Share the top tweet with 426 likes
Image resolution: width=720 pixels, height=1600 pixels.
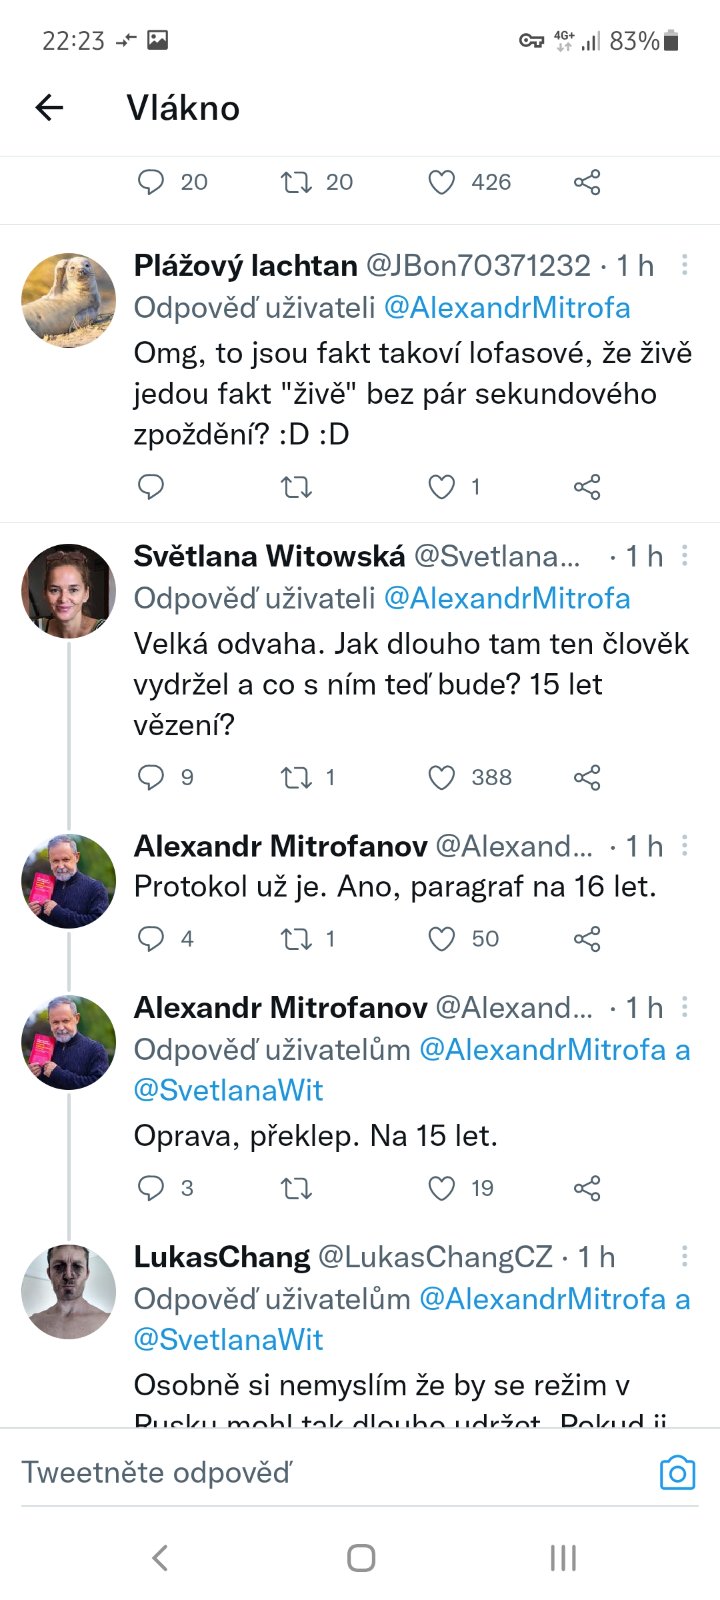(x=587, y=182)
